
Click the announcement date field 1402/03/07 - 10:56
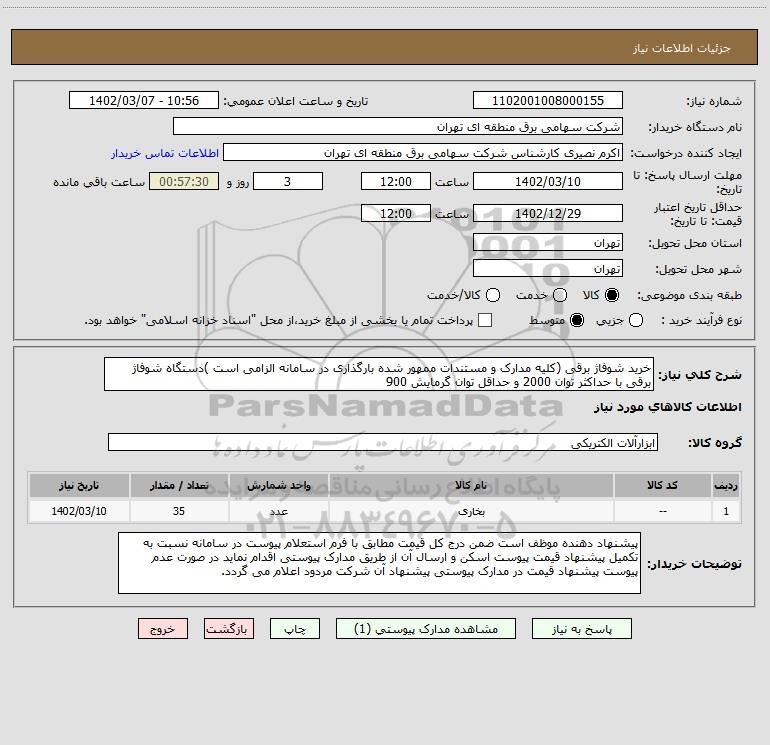(x=144, y=101)
